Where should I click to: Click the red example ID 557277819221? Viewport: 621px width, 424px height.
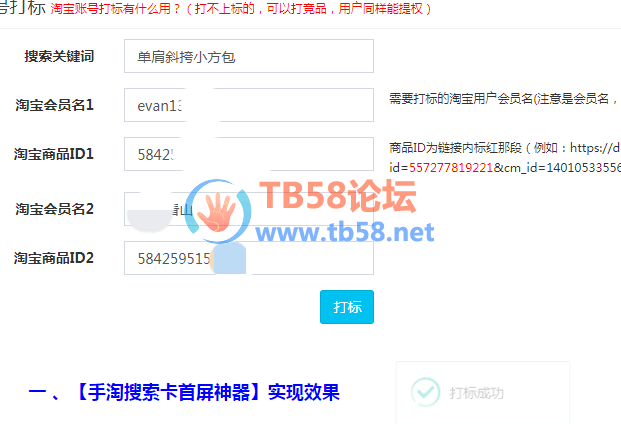pyautogui.click(x=451, y=168)
